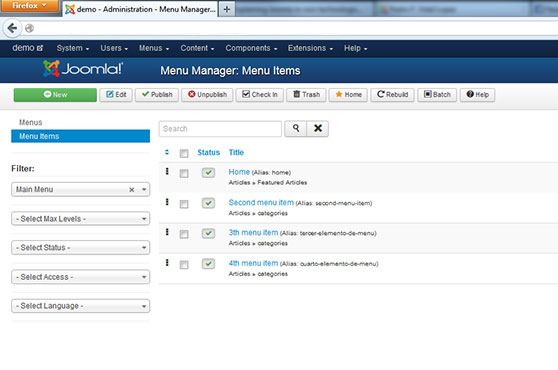The height and width of the screenshot is (370, 558).
Task: Click the drag handle of 3th menu item
Action: click(x=167, y=232)
